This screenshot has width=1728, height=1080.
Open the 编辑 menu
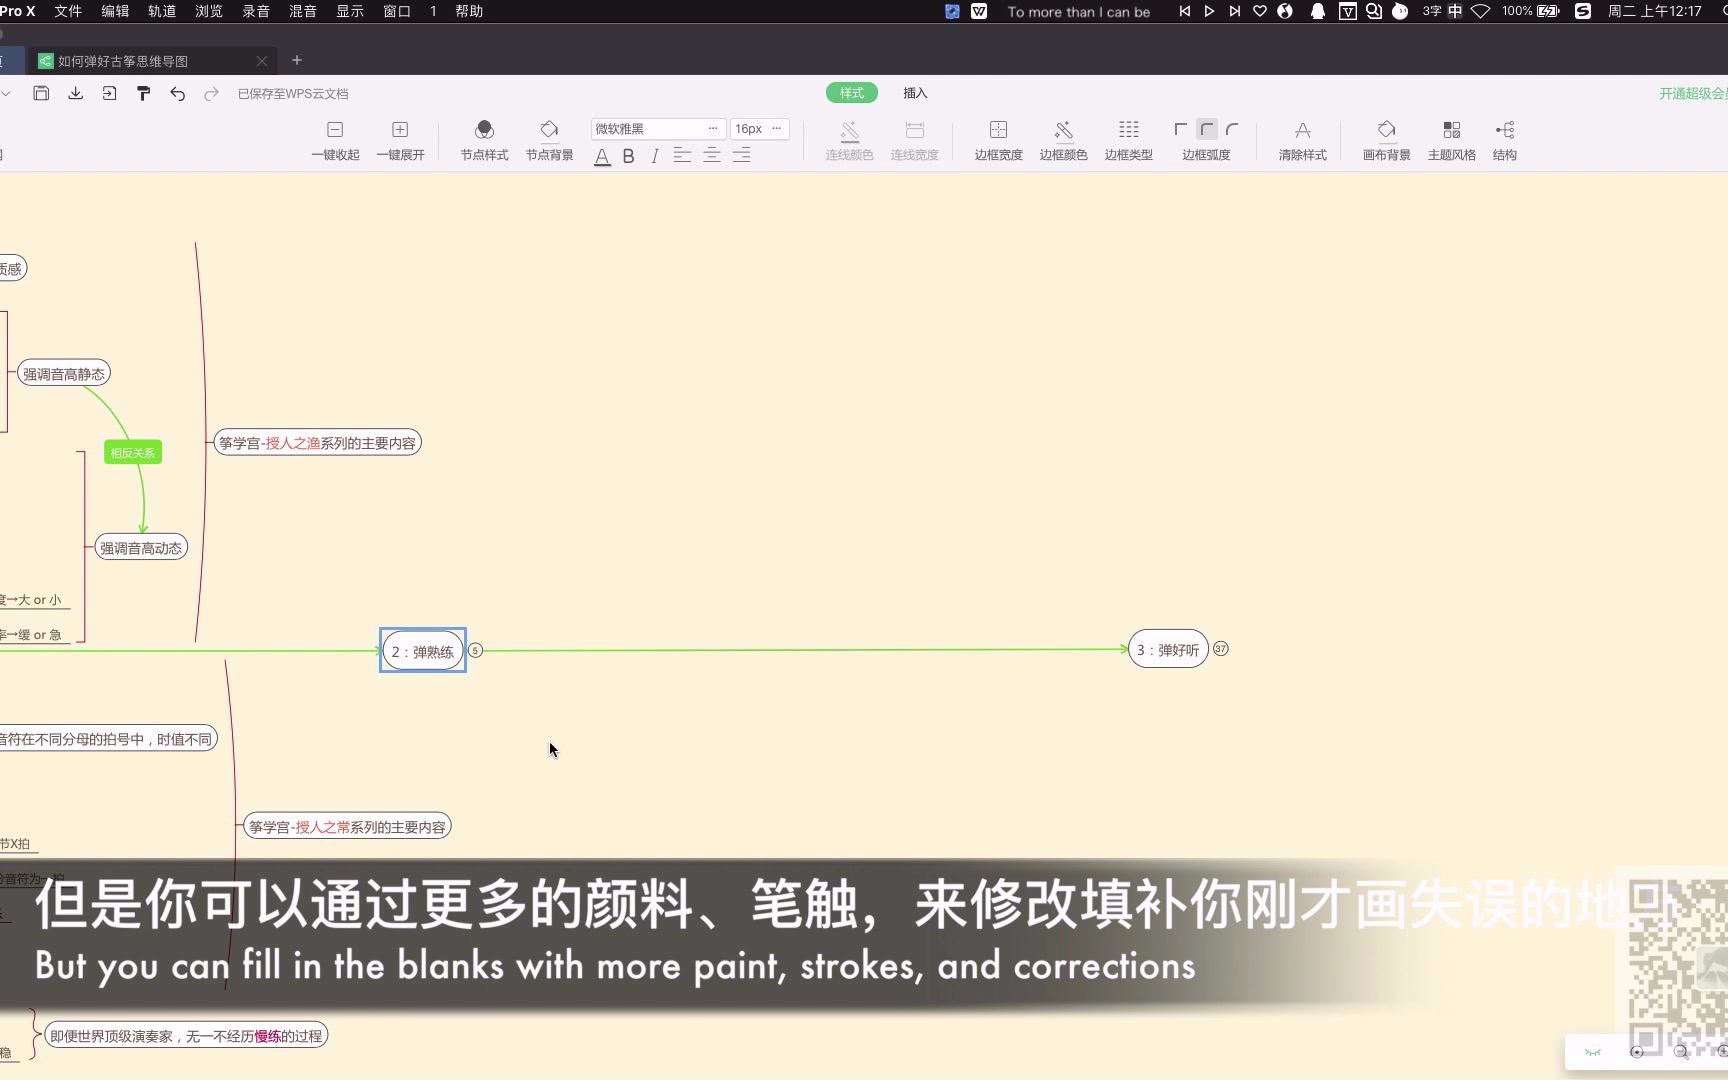(x=115, y=11)
